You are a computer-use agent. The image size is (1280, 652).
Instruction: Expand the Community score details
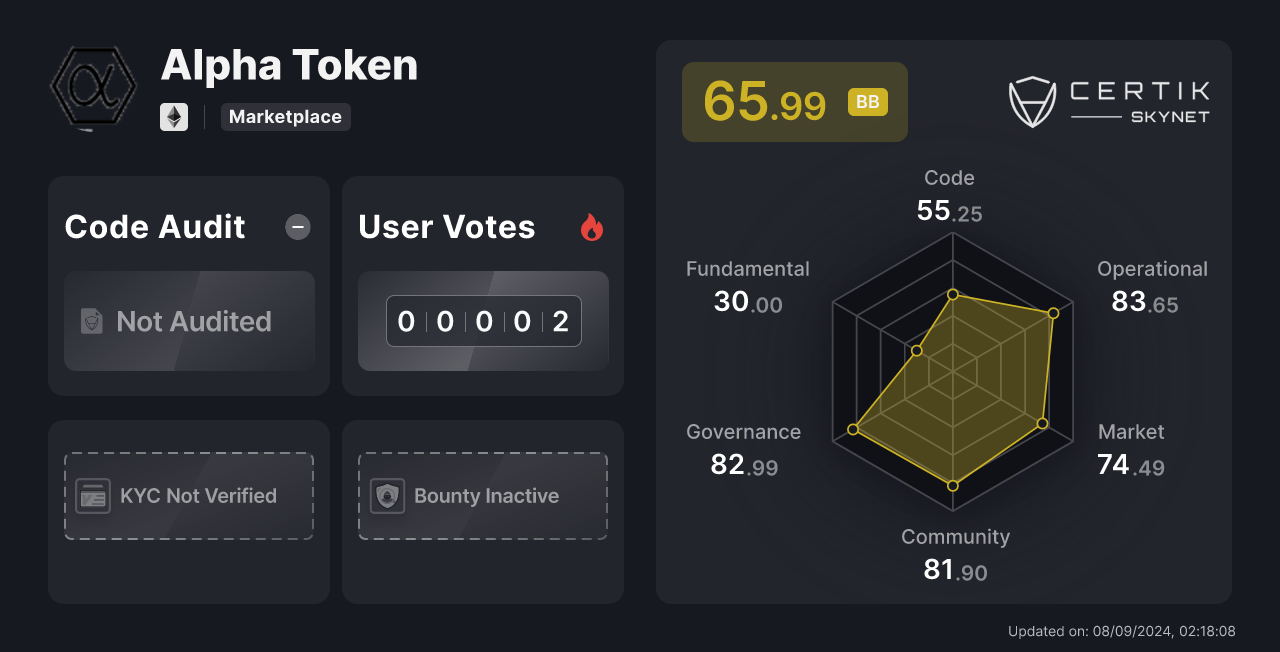tap(955, 553)
